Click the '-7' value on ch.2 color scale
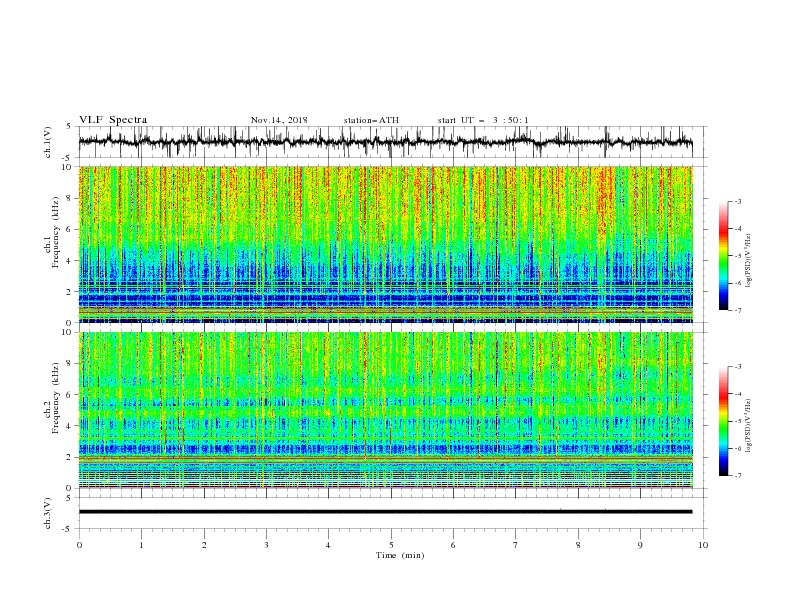This screenshot has width=792, height=612. coord(737,476)
